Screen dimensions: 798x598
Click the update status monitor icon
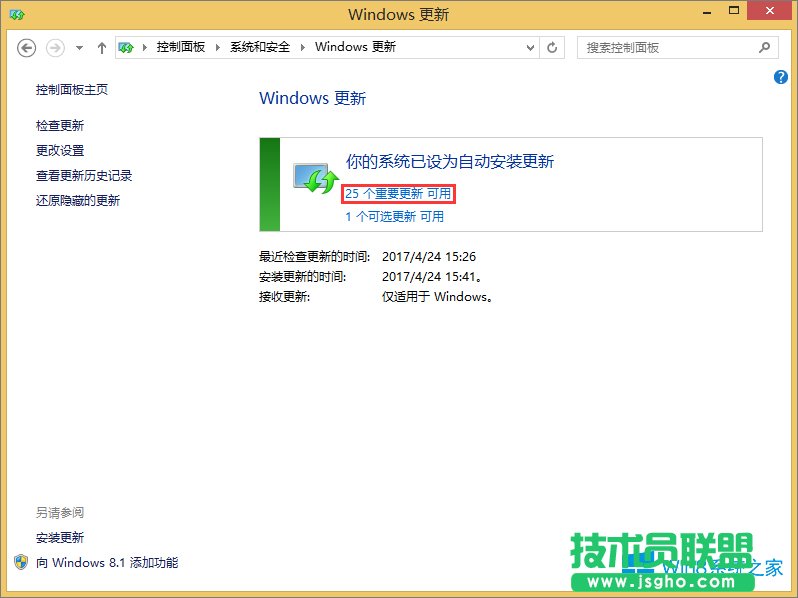click(x=316, y=178)
